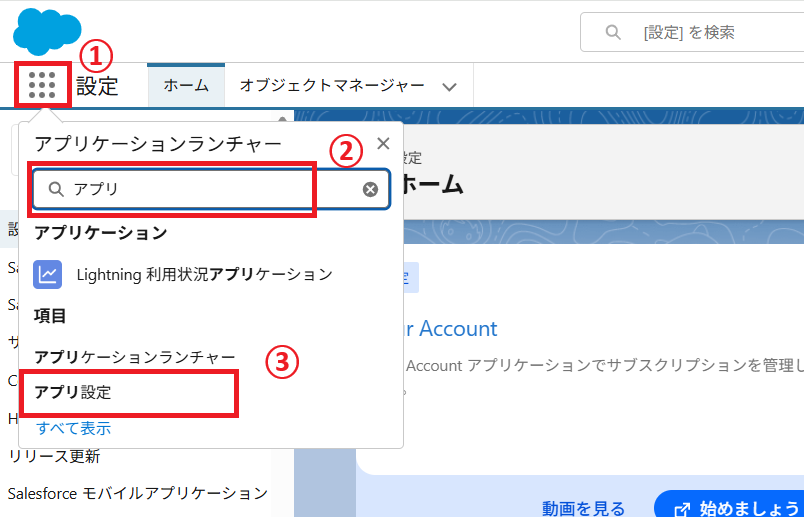Screen dimensions: 804x517
Task: Open the アプリ設定 item
Action: click(73, 392)
